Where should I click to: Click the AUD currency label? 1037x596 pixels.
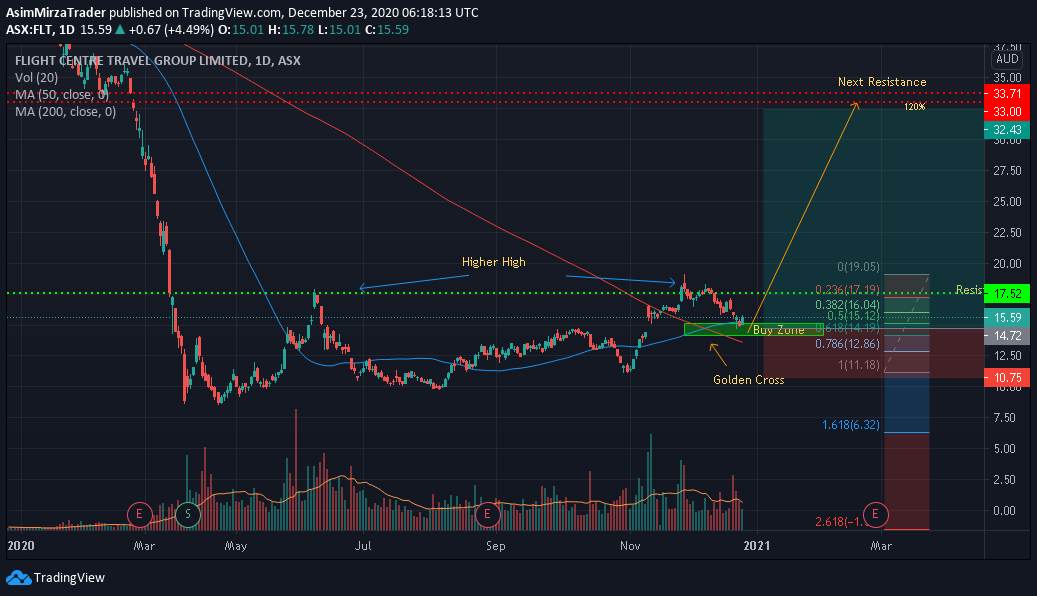1007,59
